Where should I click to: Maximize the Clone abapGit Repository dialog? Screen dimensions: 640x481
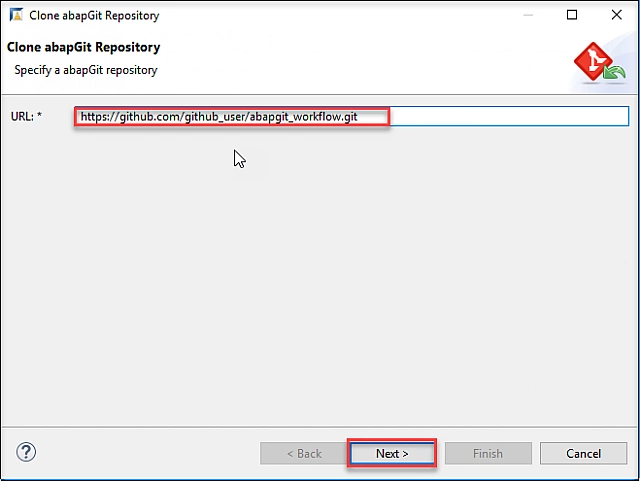tap(572, 15)
